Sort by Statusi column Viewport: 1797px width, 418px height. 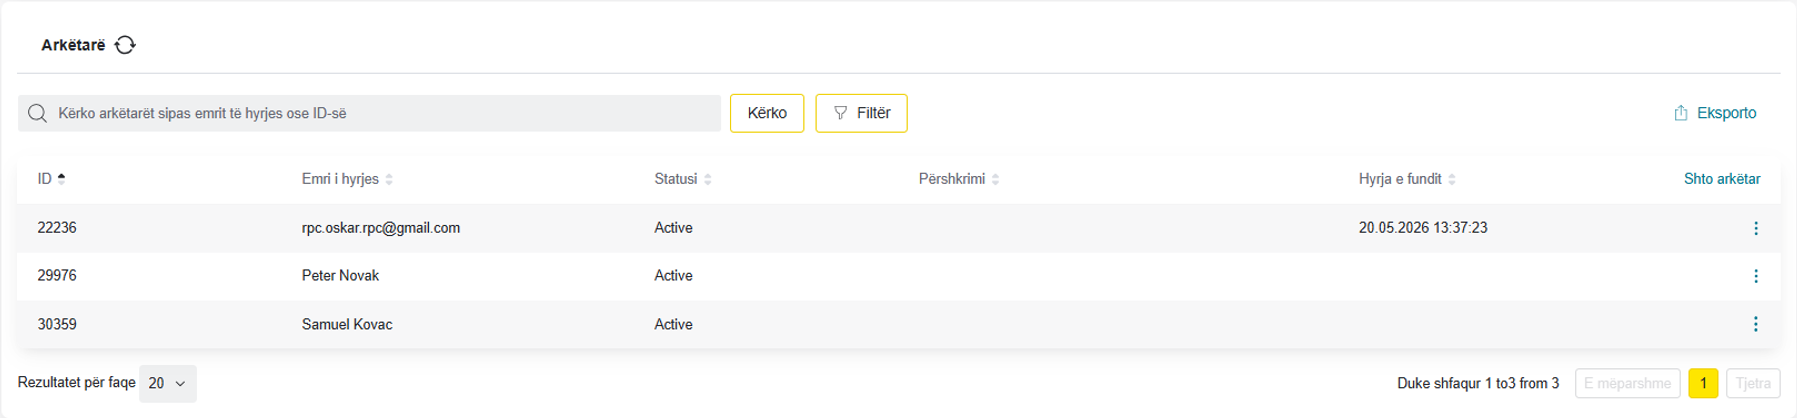point(708,179)
